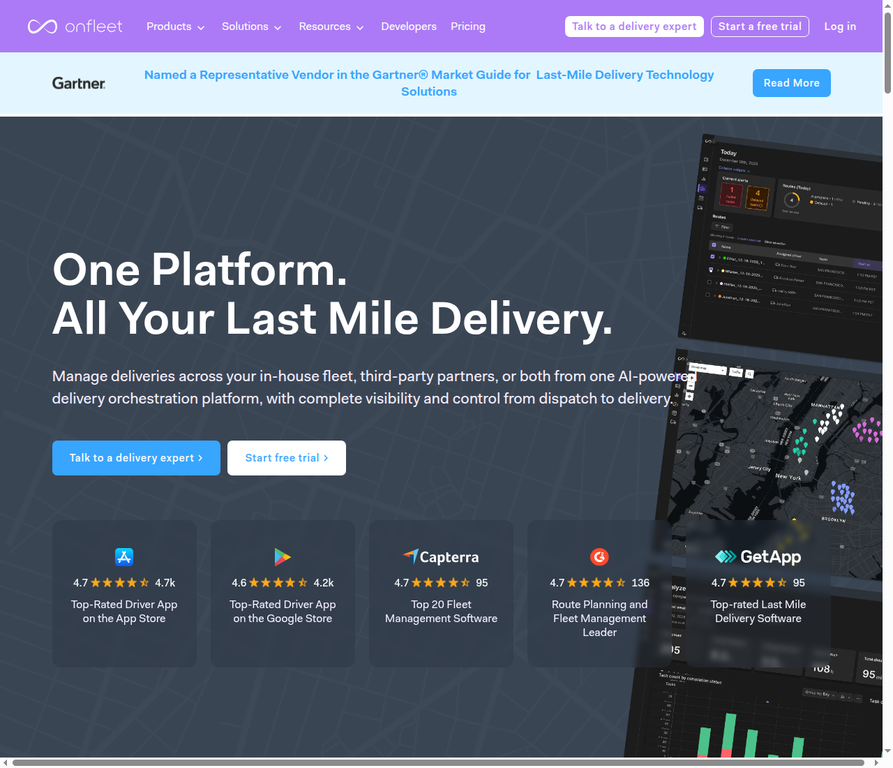Click the horizontal page scrollbar
Image resolution: width=893 pixels, height=768 pixels.
tap(438, 763)
